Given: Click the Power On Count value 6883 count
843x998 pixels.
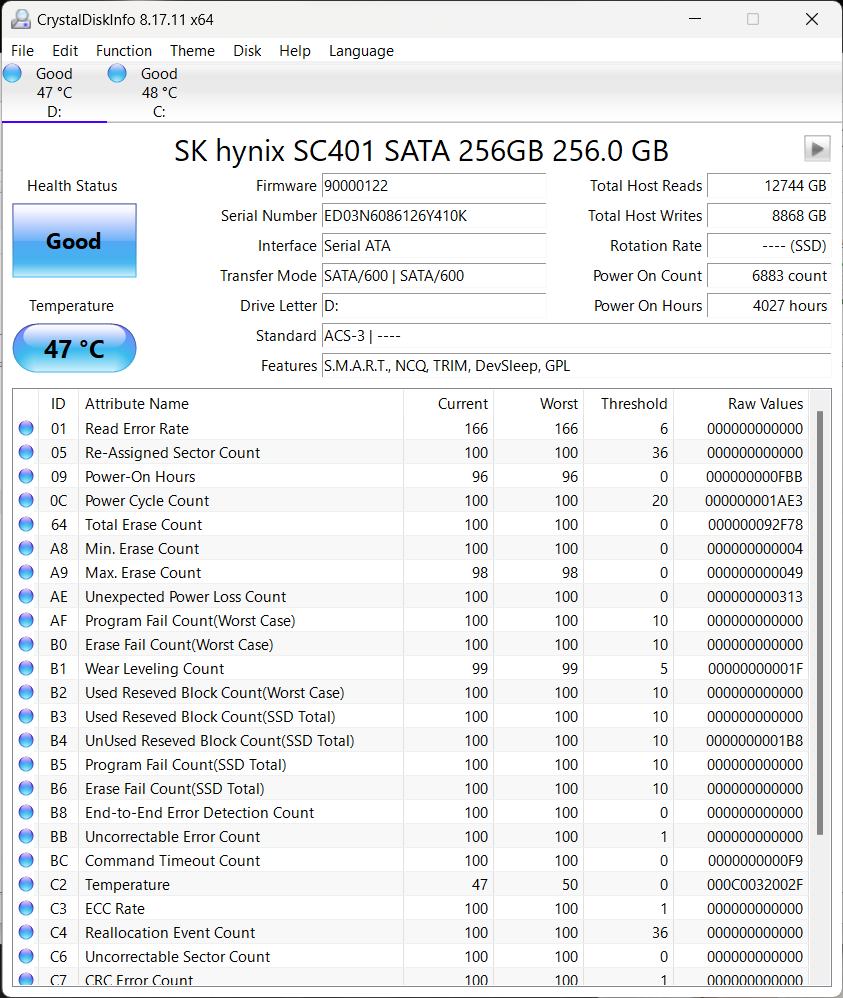Looking at the screenshot, I should 769,276.
